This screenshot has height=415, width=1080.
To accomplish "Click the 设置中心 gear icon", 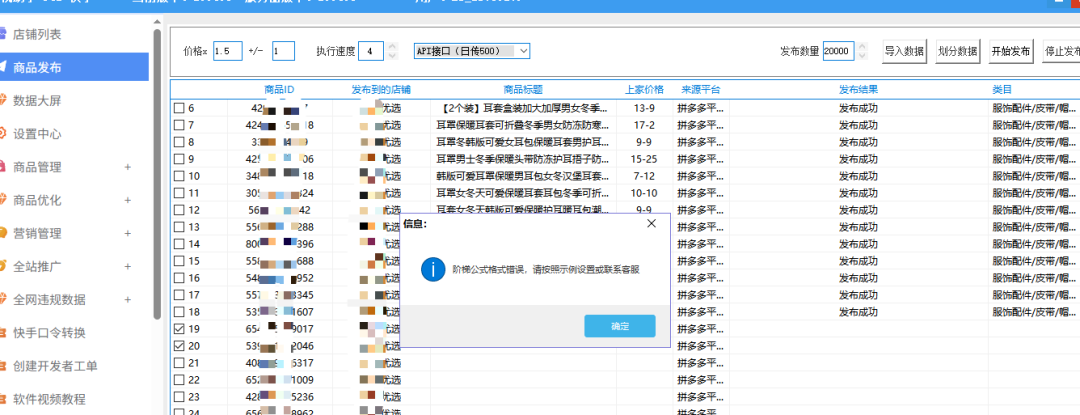I will coord(2,133).
